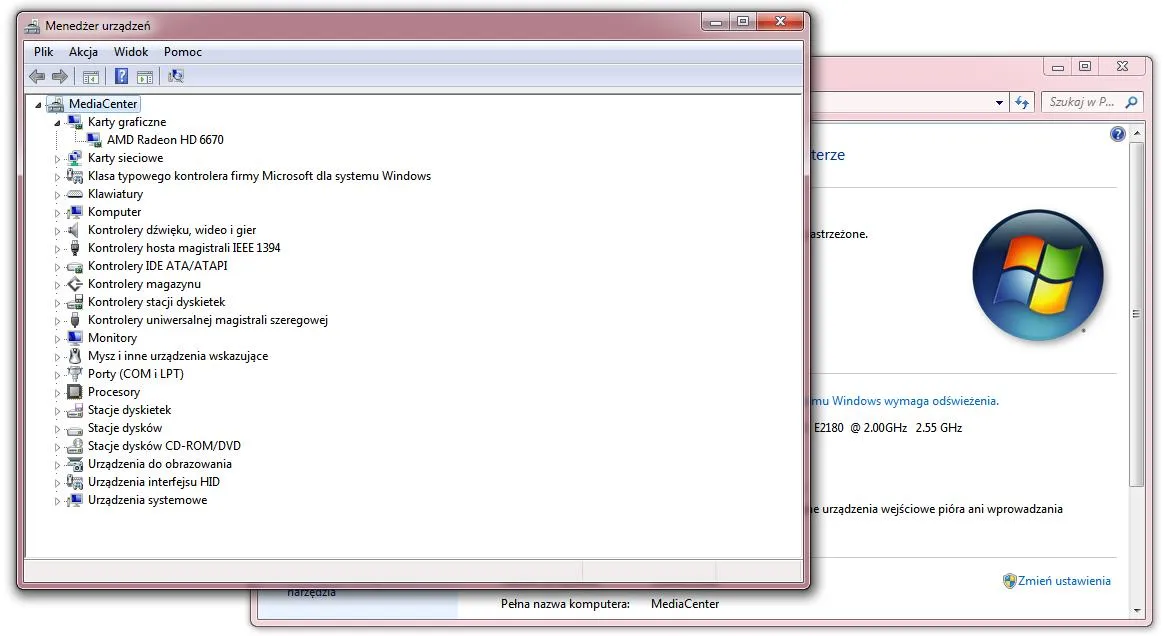The height and width of the screenshot is (636, 1168).
Task: Expand the Karty sieciowe node
Action: pyautogui.click(x=57, y=158)
